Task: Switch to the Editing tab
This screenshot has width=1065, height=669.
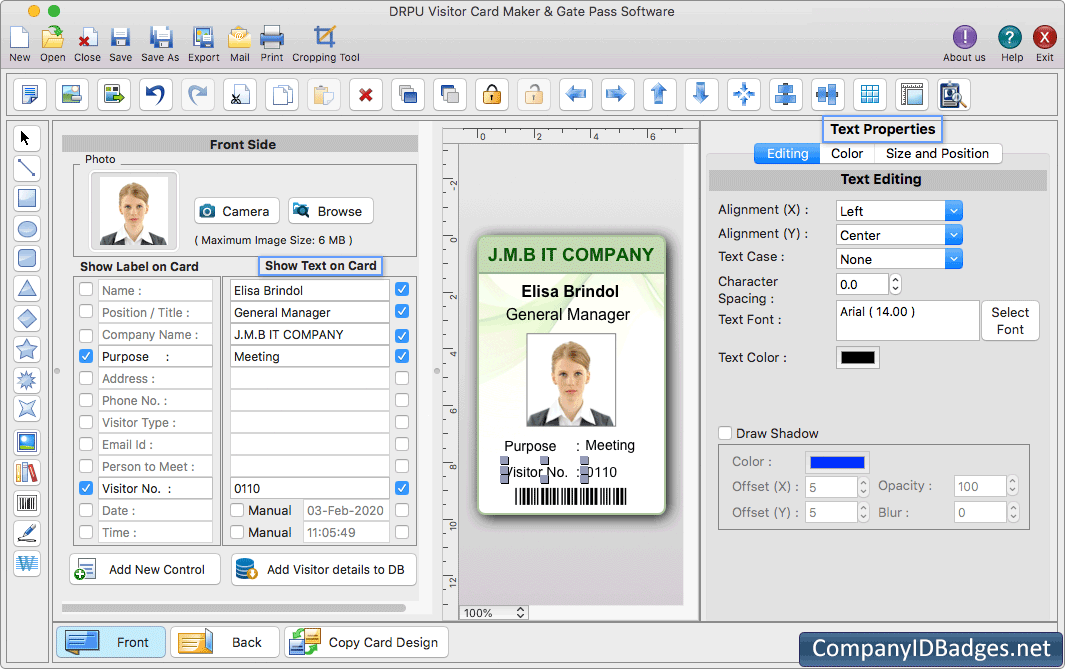Action: coord(787,153)
